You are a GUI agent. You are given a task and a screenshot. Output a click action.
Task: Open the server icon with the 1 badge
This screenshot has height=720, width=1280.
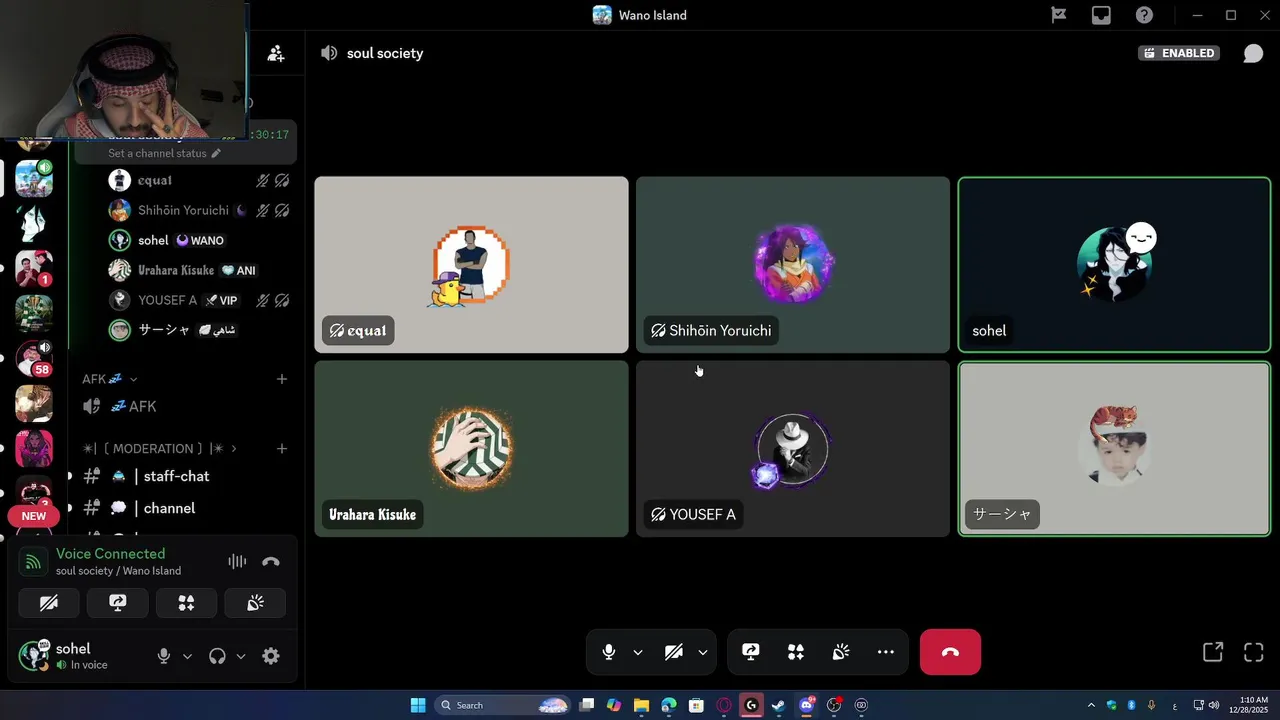click(x=34, y=269)
